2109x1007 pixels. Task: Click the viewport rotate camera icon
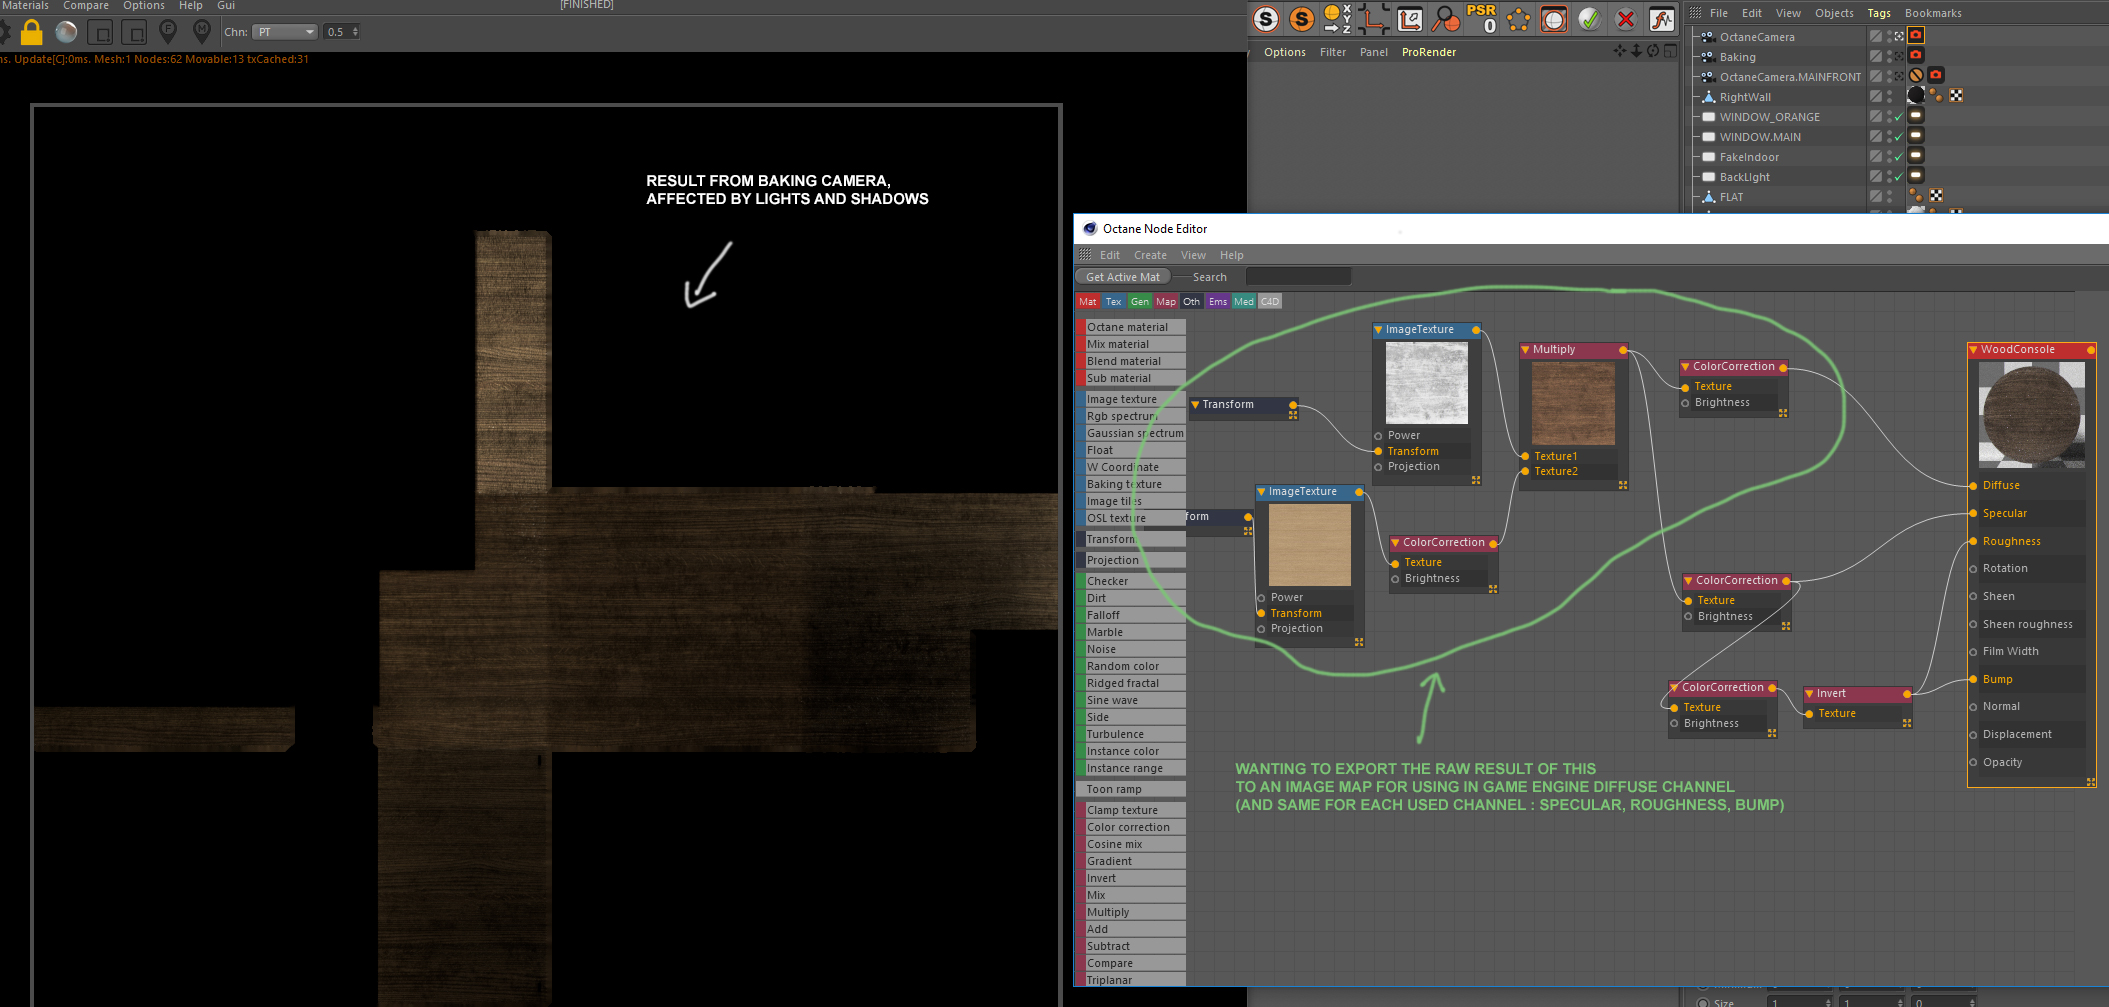[x=1653, y=51]
